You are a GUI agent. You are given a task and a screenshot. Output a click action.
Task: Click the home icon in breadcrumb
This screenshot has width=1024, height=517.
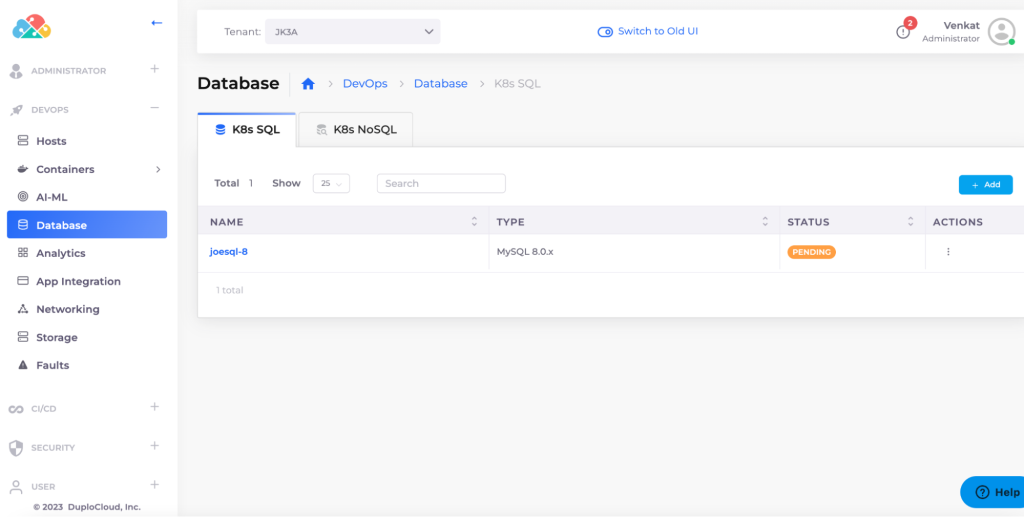coord(308,84)
